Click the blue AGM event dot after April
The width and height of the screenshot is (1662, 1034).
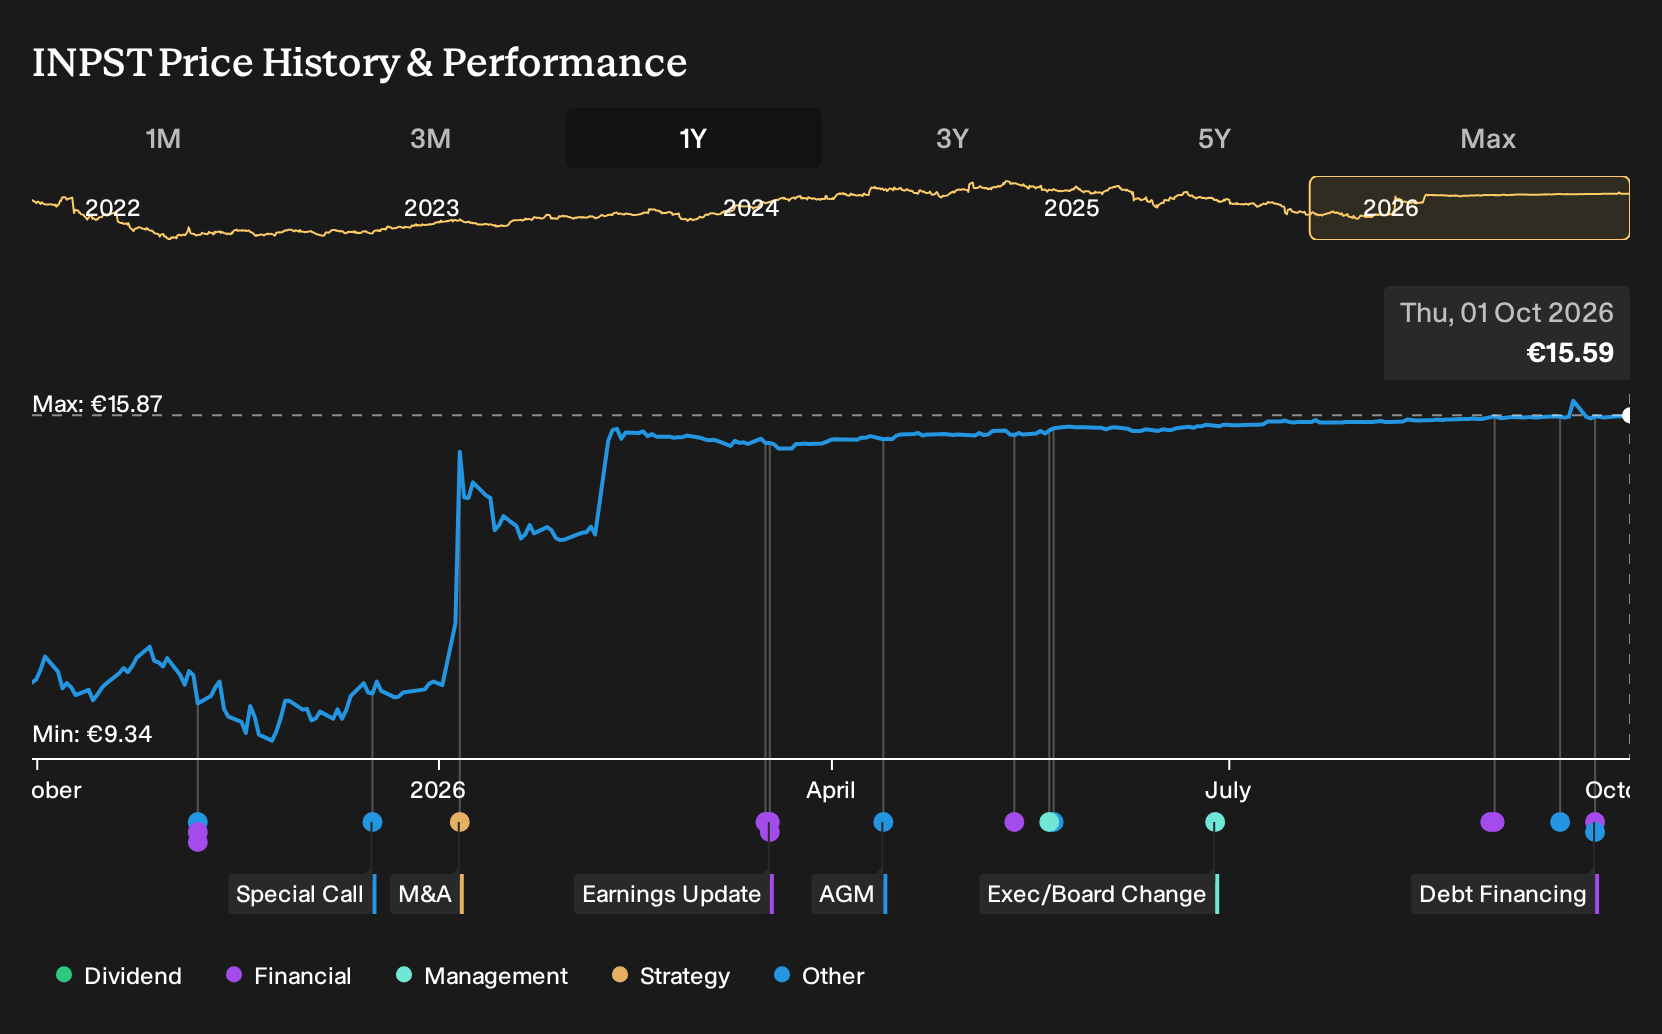(883, 822)
